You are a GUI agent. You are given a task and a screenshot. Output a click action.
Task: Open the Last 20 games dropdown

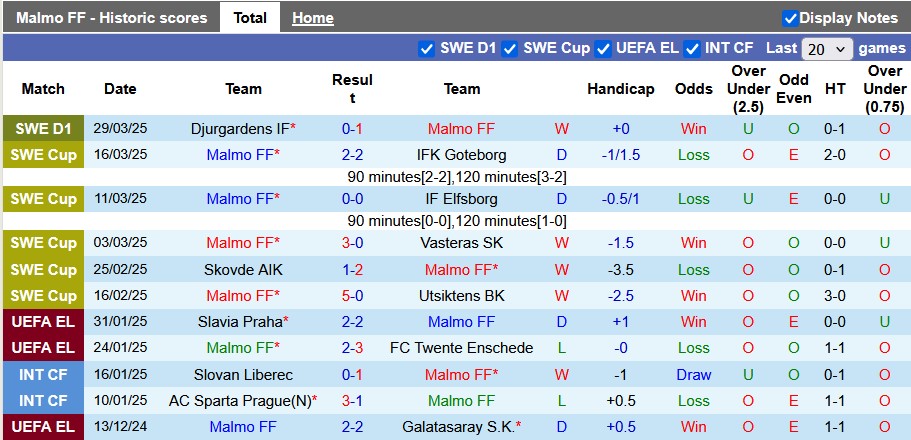827,49
